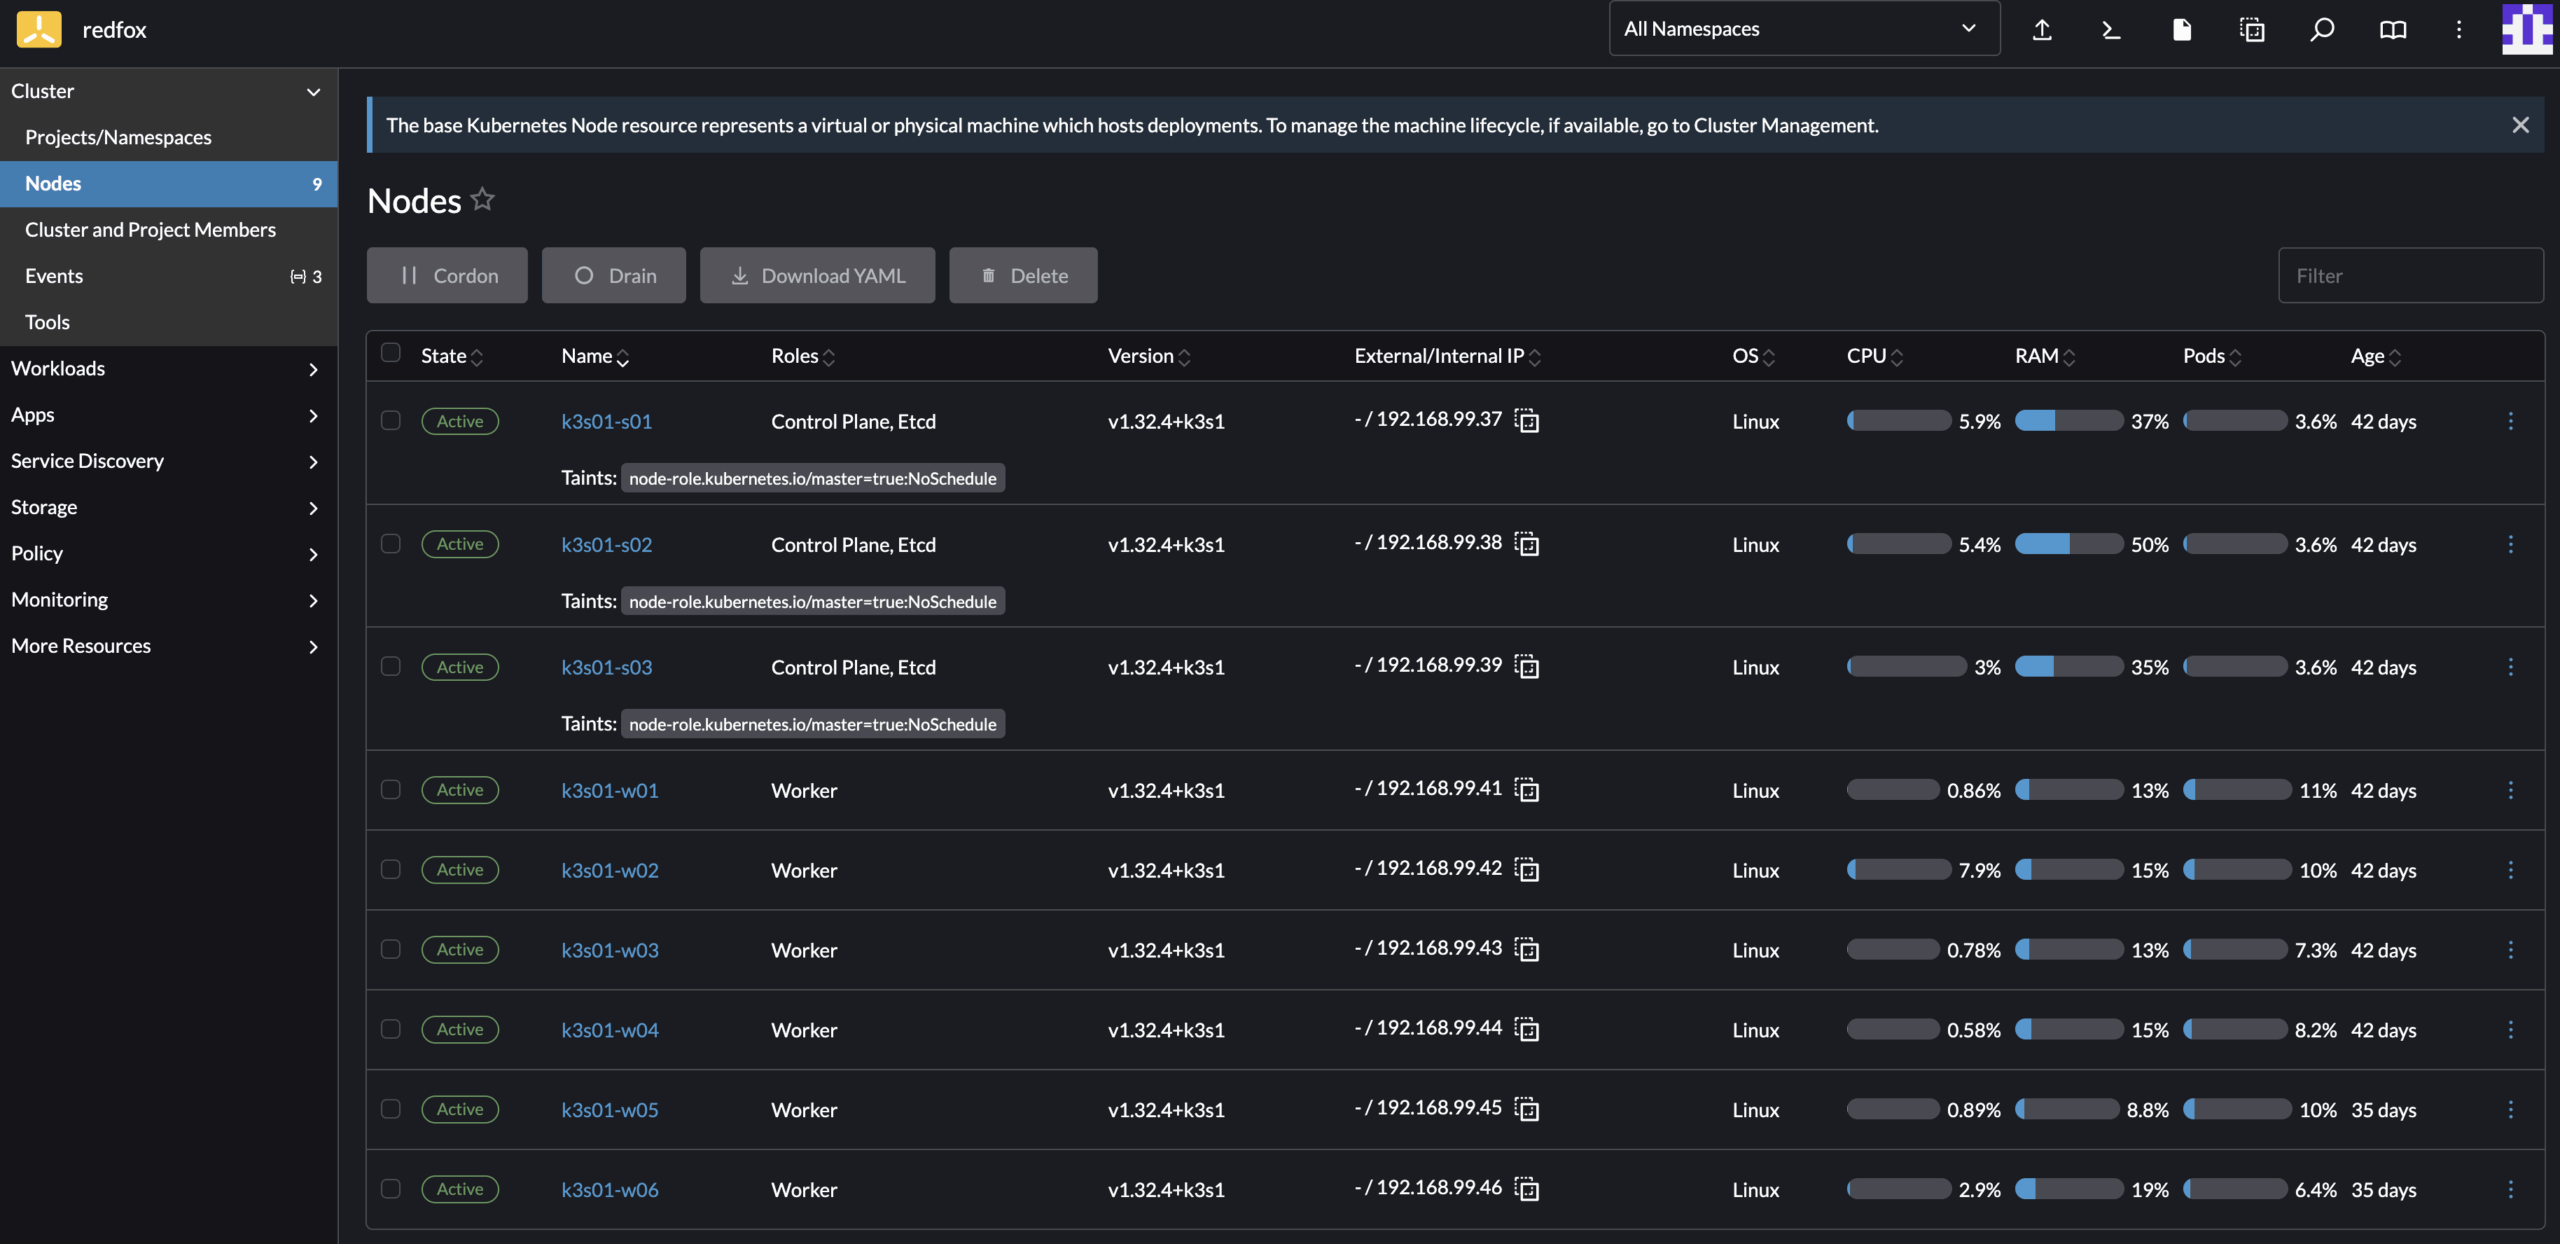This screenshot has height=1244, width=2560.
Task: Select checkbox for node k3s01-w01
Action: point(391,789)
